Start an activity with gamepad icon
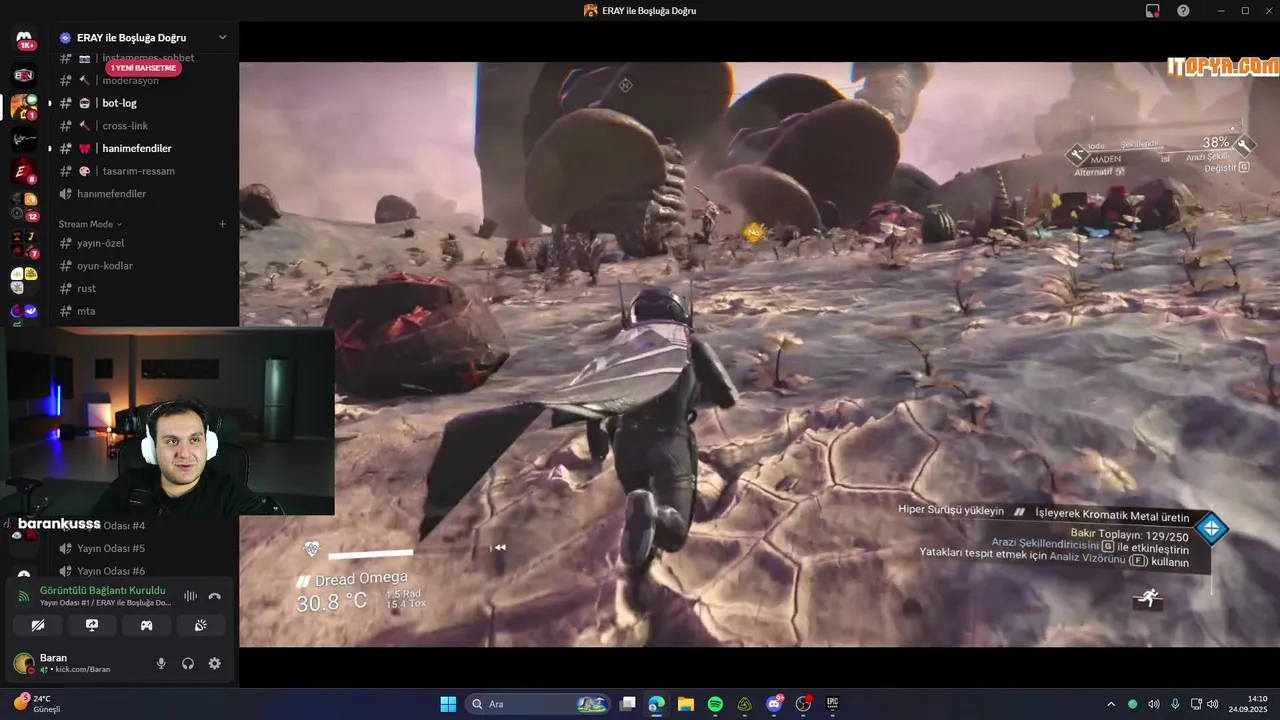The width and height of the screenshot is (1280, 720). [x=146, y=626]
